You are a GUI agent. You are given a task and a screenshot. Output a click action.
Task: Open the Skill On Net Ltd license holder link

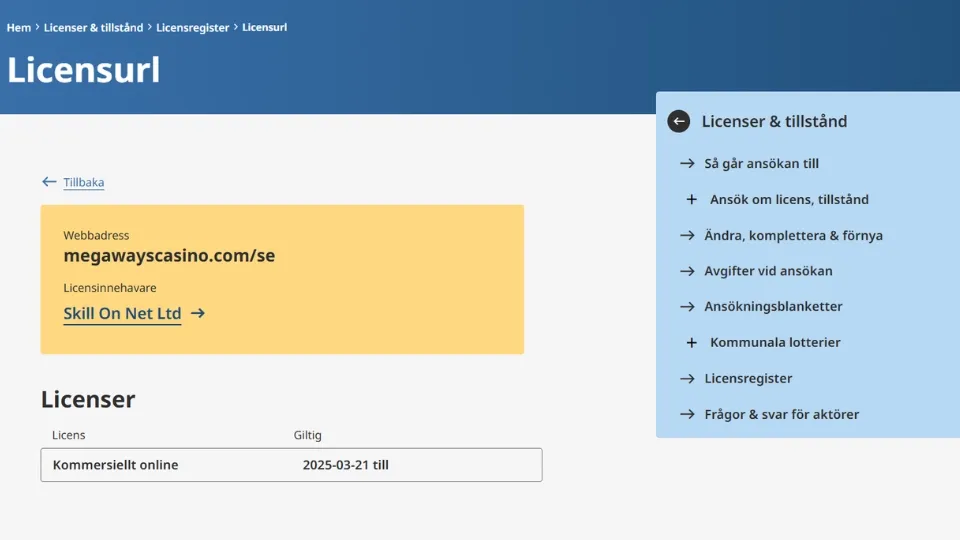click(x=122, y=313)
